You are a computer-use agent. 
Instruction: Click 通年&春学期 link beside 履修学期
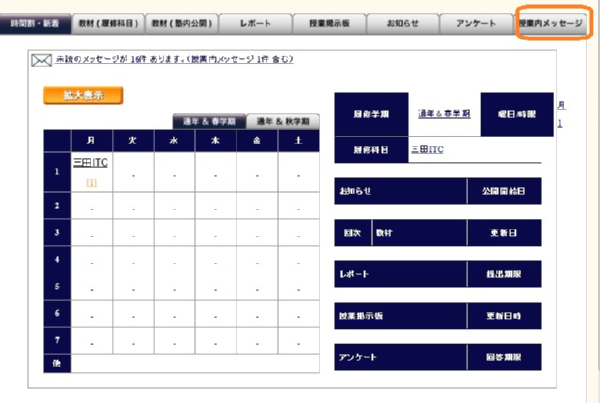[444, 113]
